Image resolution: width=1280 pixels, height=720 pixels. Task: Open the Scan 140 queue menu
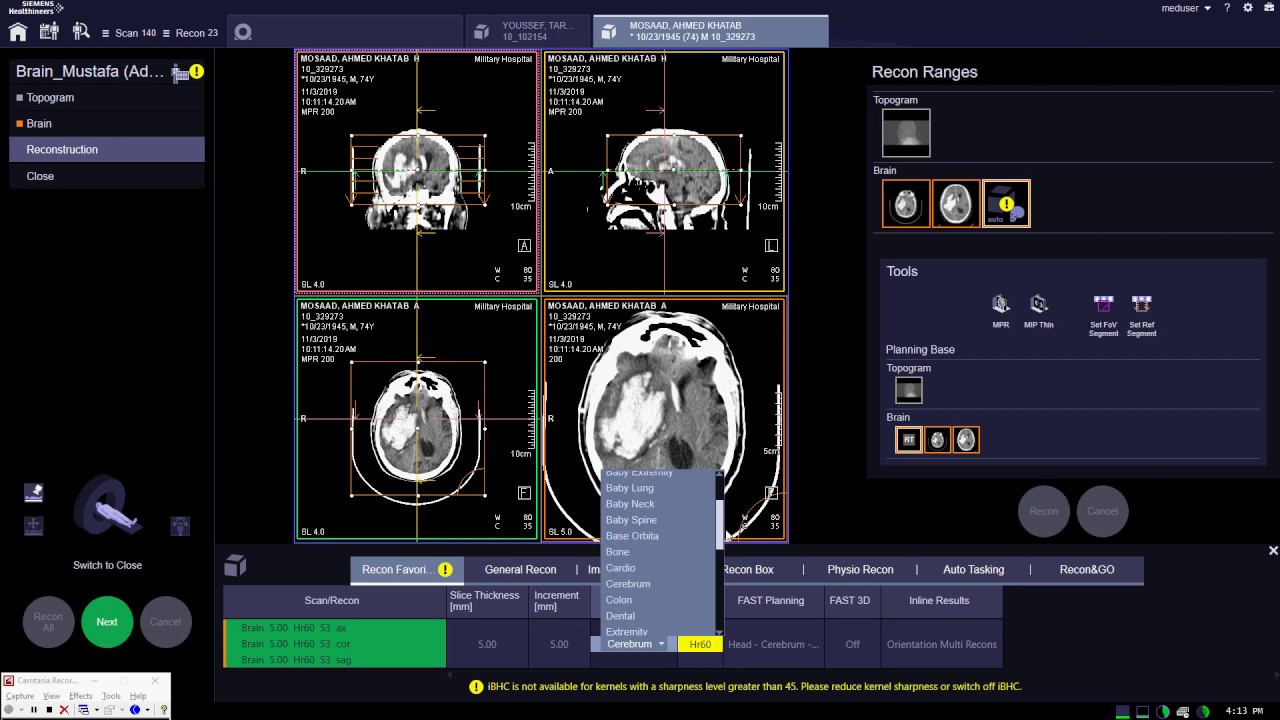click(129, 33)
